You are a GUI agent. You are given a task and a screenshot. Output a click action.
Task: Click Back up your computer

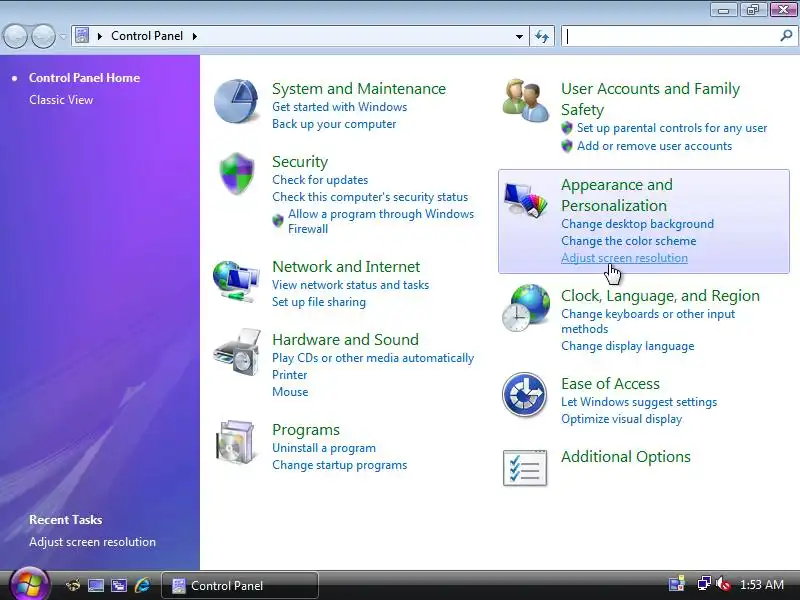click(334, 124)
